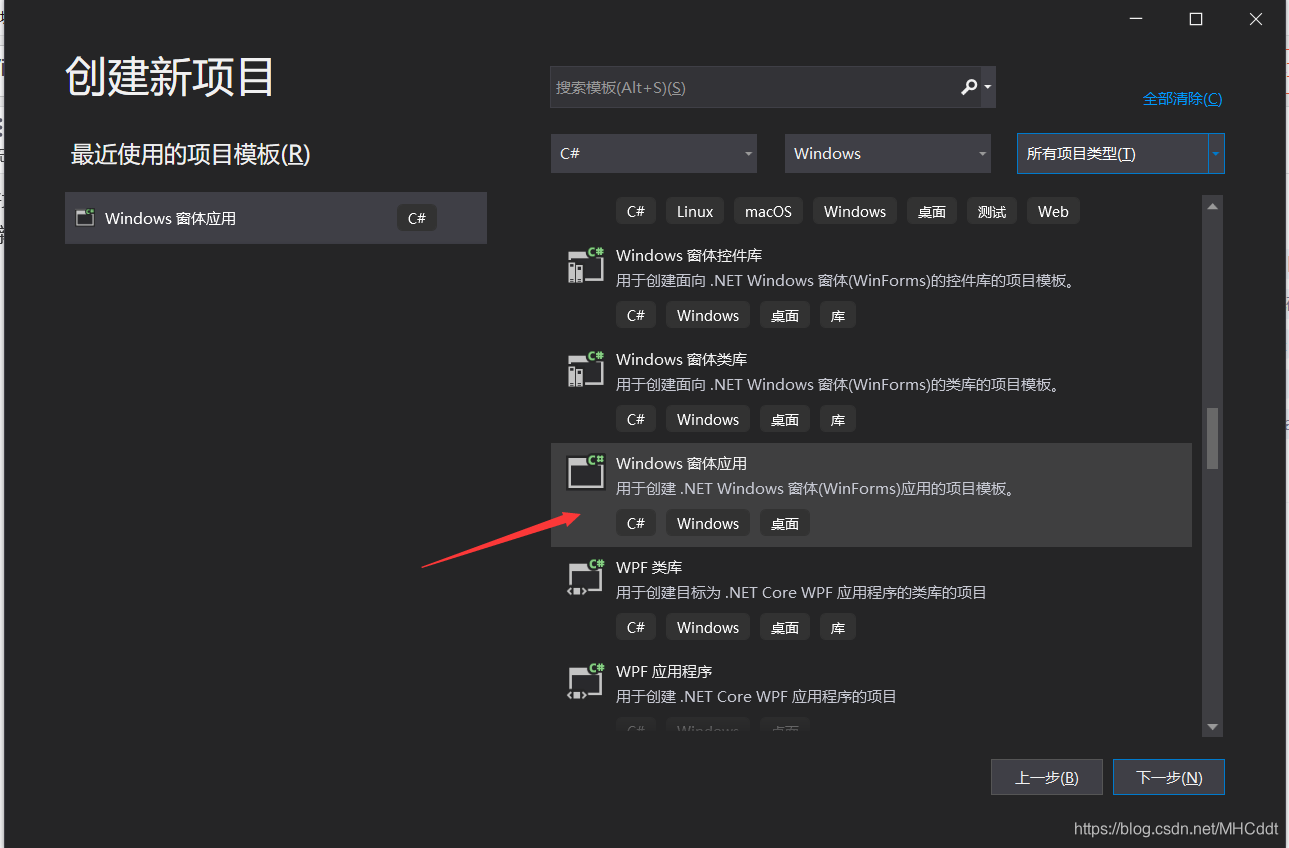Click the macOS tag in top row
Viewport: 1289px width, 848px height.
point(768,211)
